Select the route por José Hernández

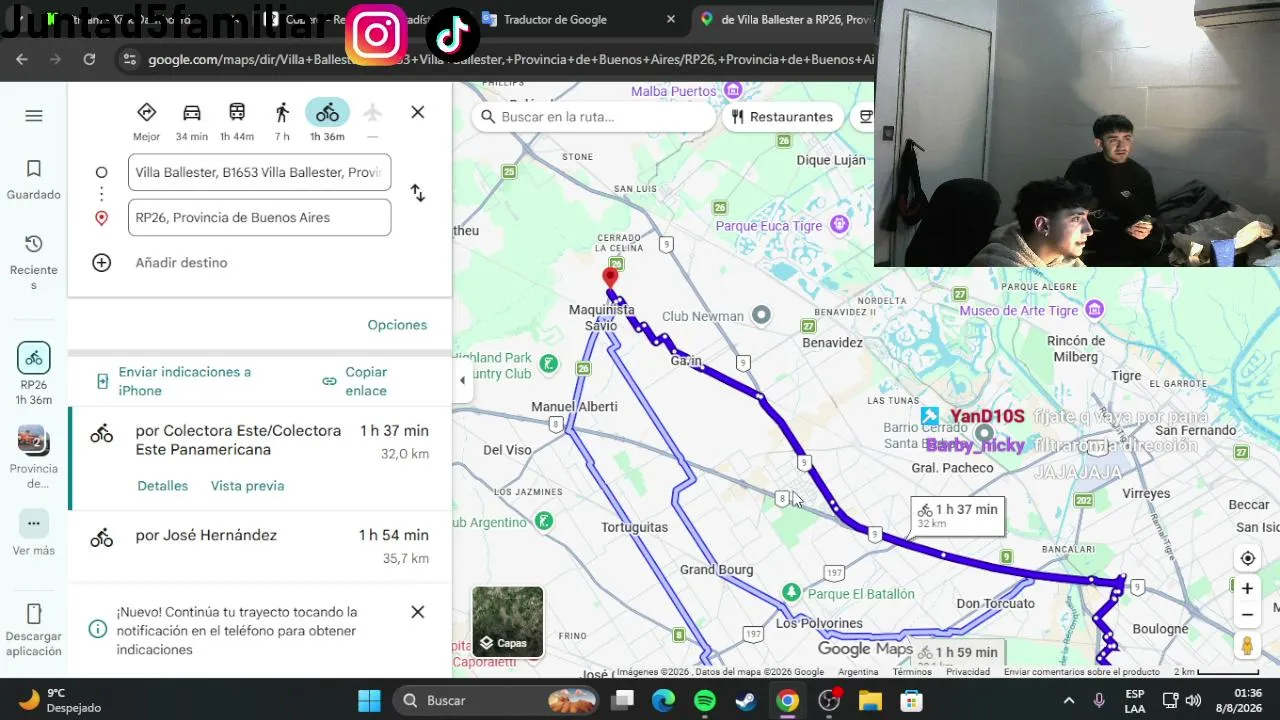pos(260,546)
